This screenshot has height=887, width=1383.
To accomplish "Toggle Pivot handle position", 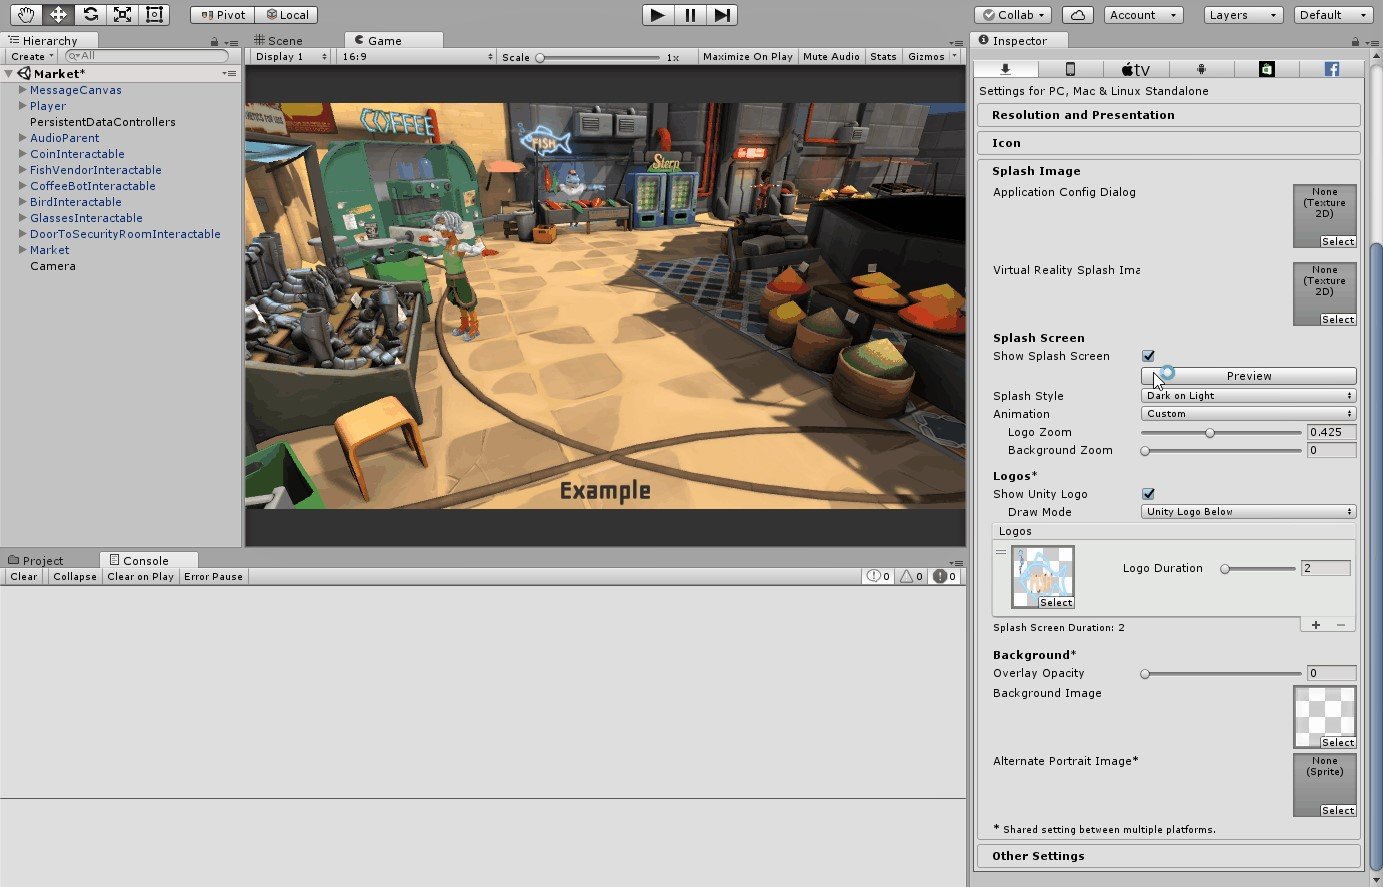I will click(222, 15).
